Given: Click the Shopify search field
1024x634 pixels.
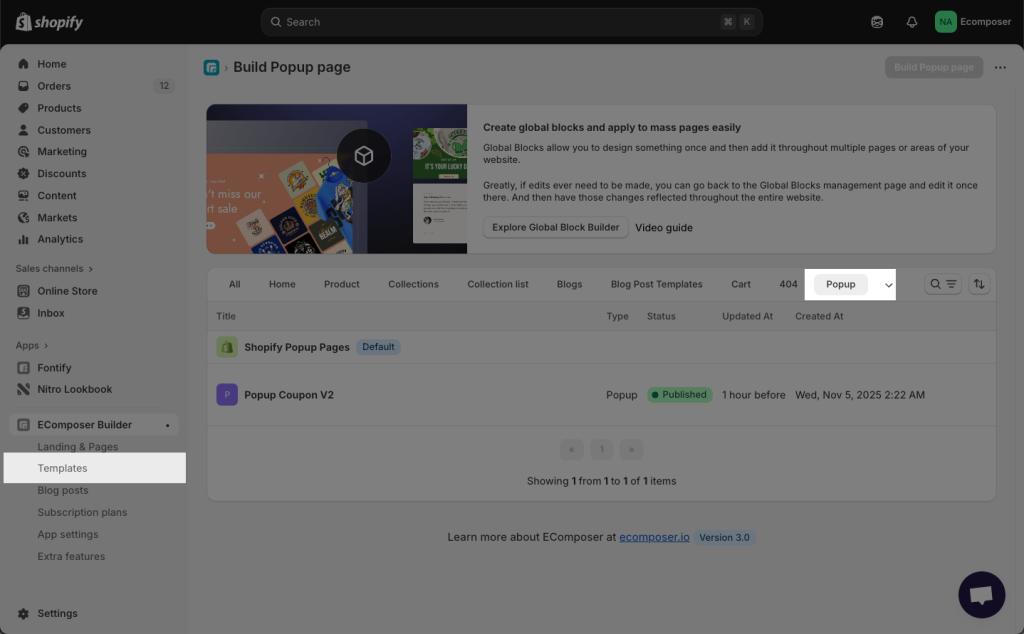Looking at the screenshot, I should coord(510,22).
